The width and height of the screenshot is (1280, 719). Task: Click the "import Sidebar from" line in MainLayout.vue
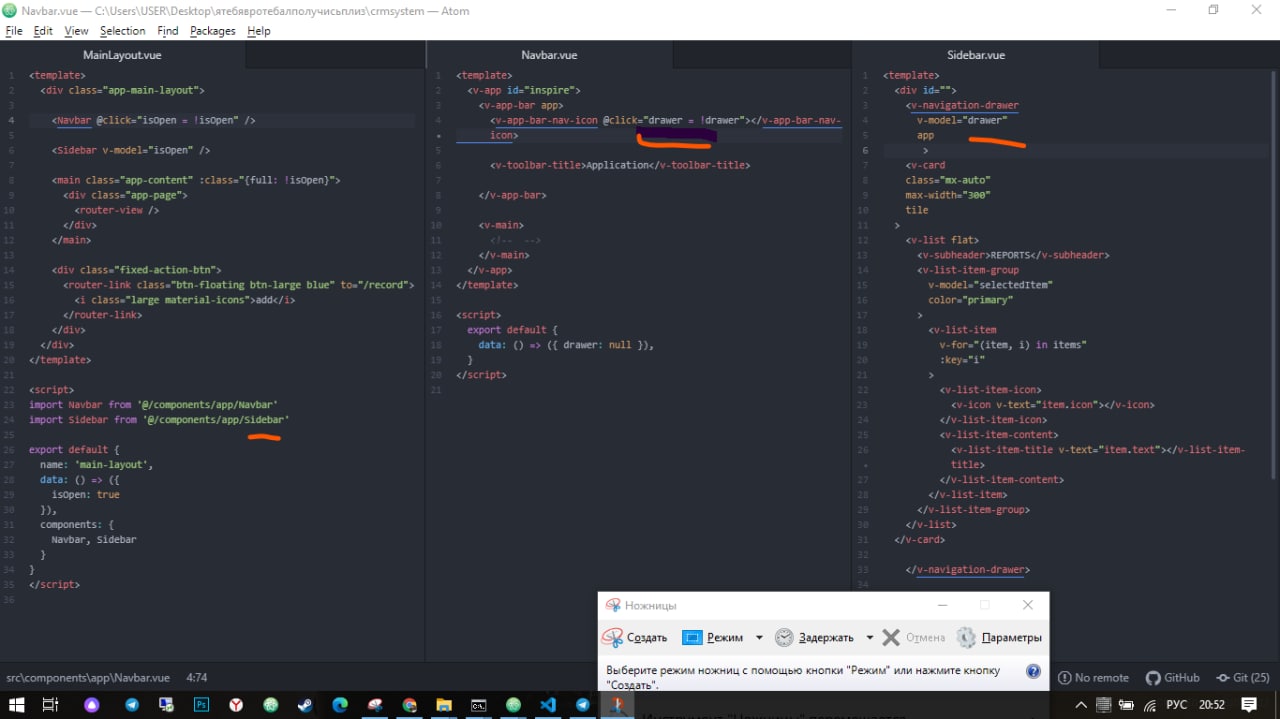159,420
